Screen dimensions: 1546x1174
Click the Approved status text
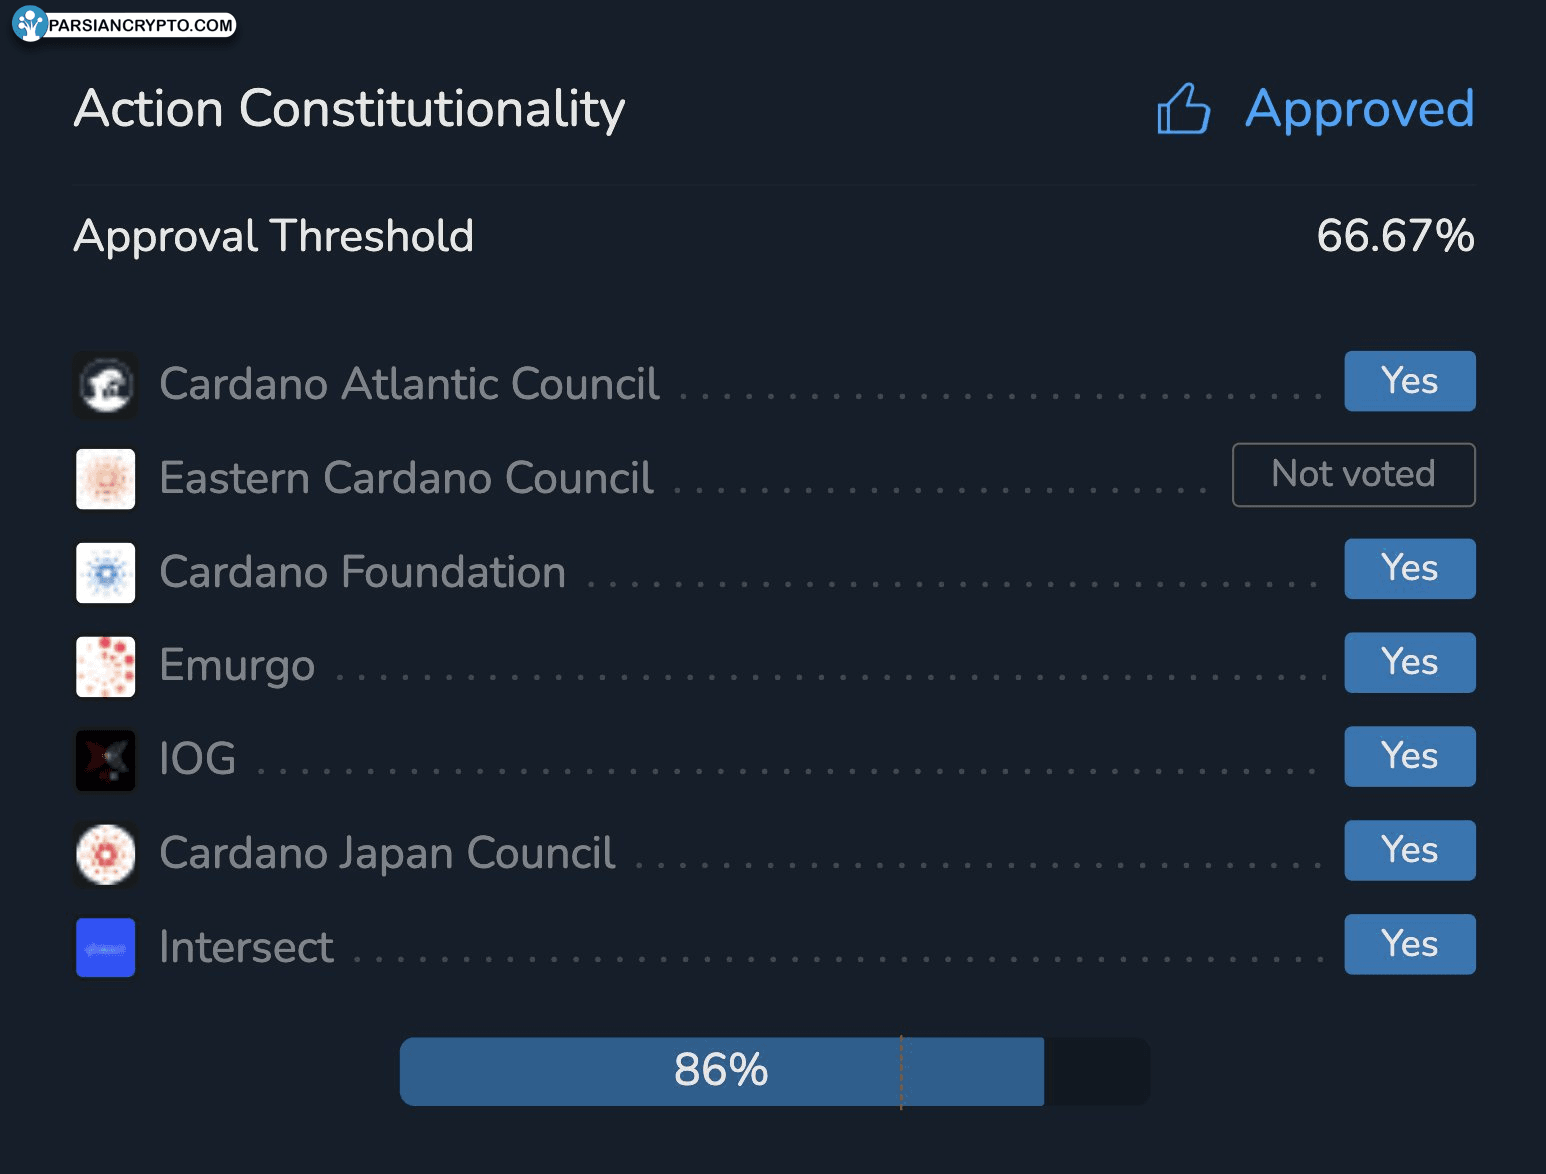click(1360, 108)
